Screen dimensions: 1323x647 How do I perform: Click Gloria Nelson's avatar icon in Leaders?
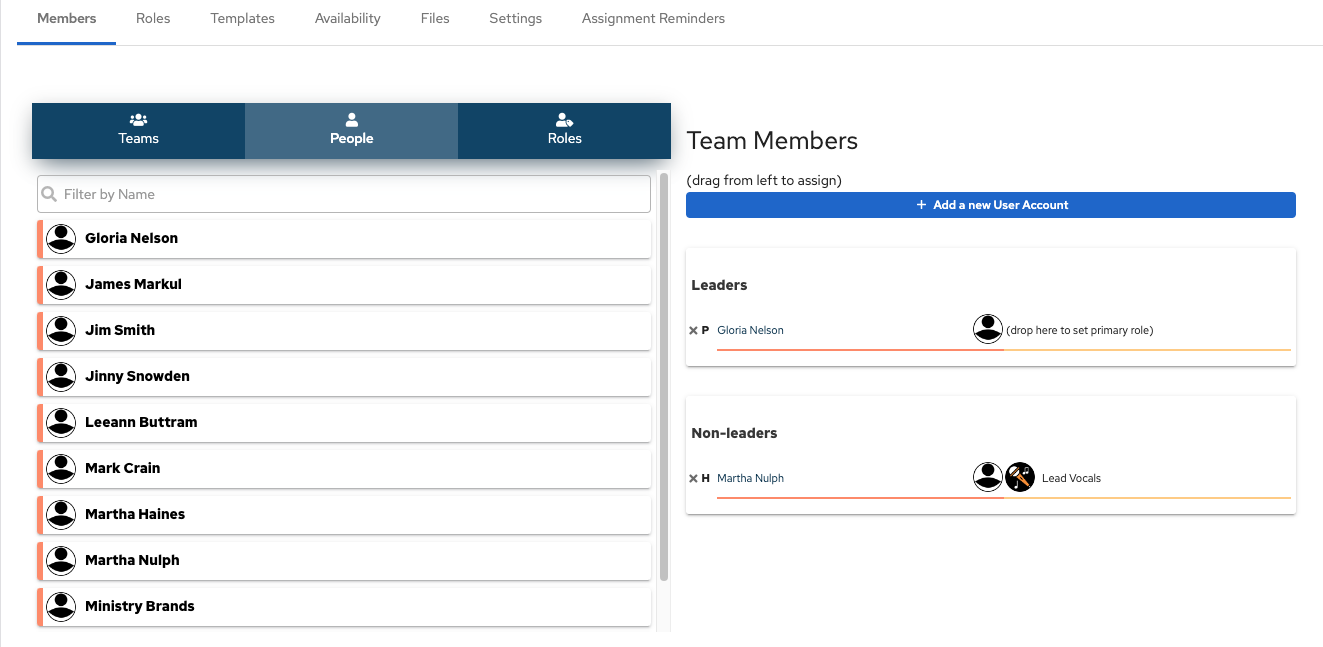987,329
